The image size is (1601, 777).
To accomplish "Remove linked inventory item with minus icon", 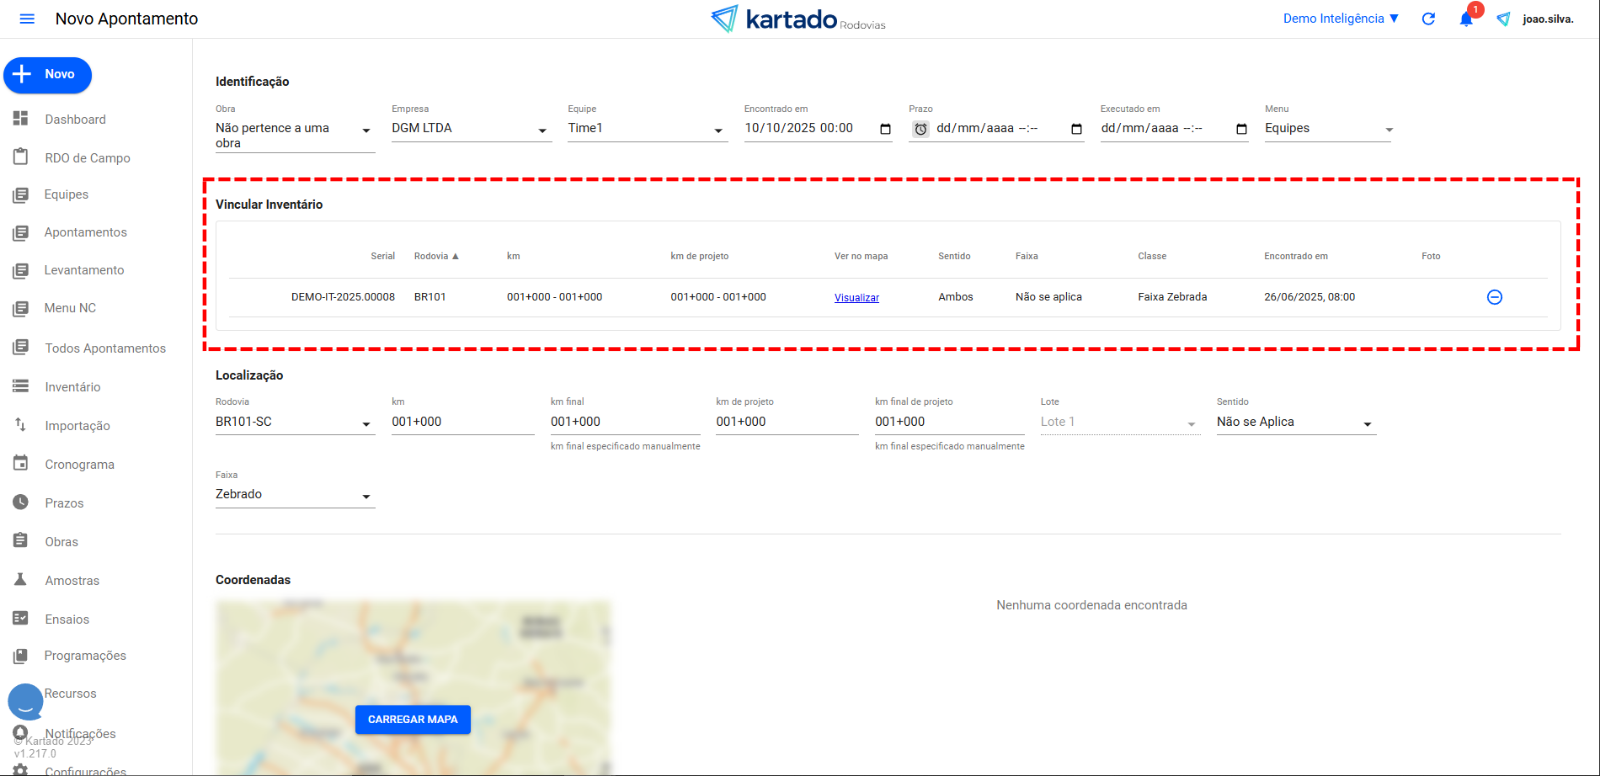I will [x=1494, y=297].
